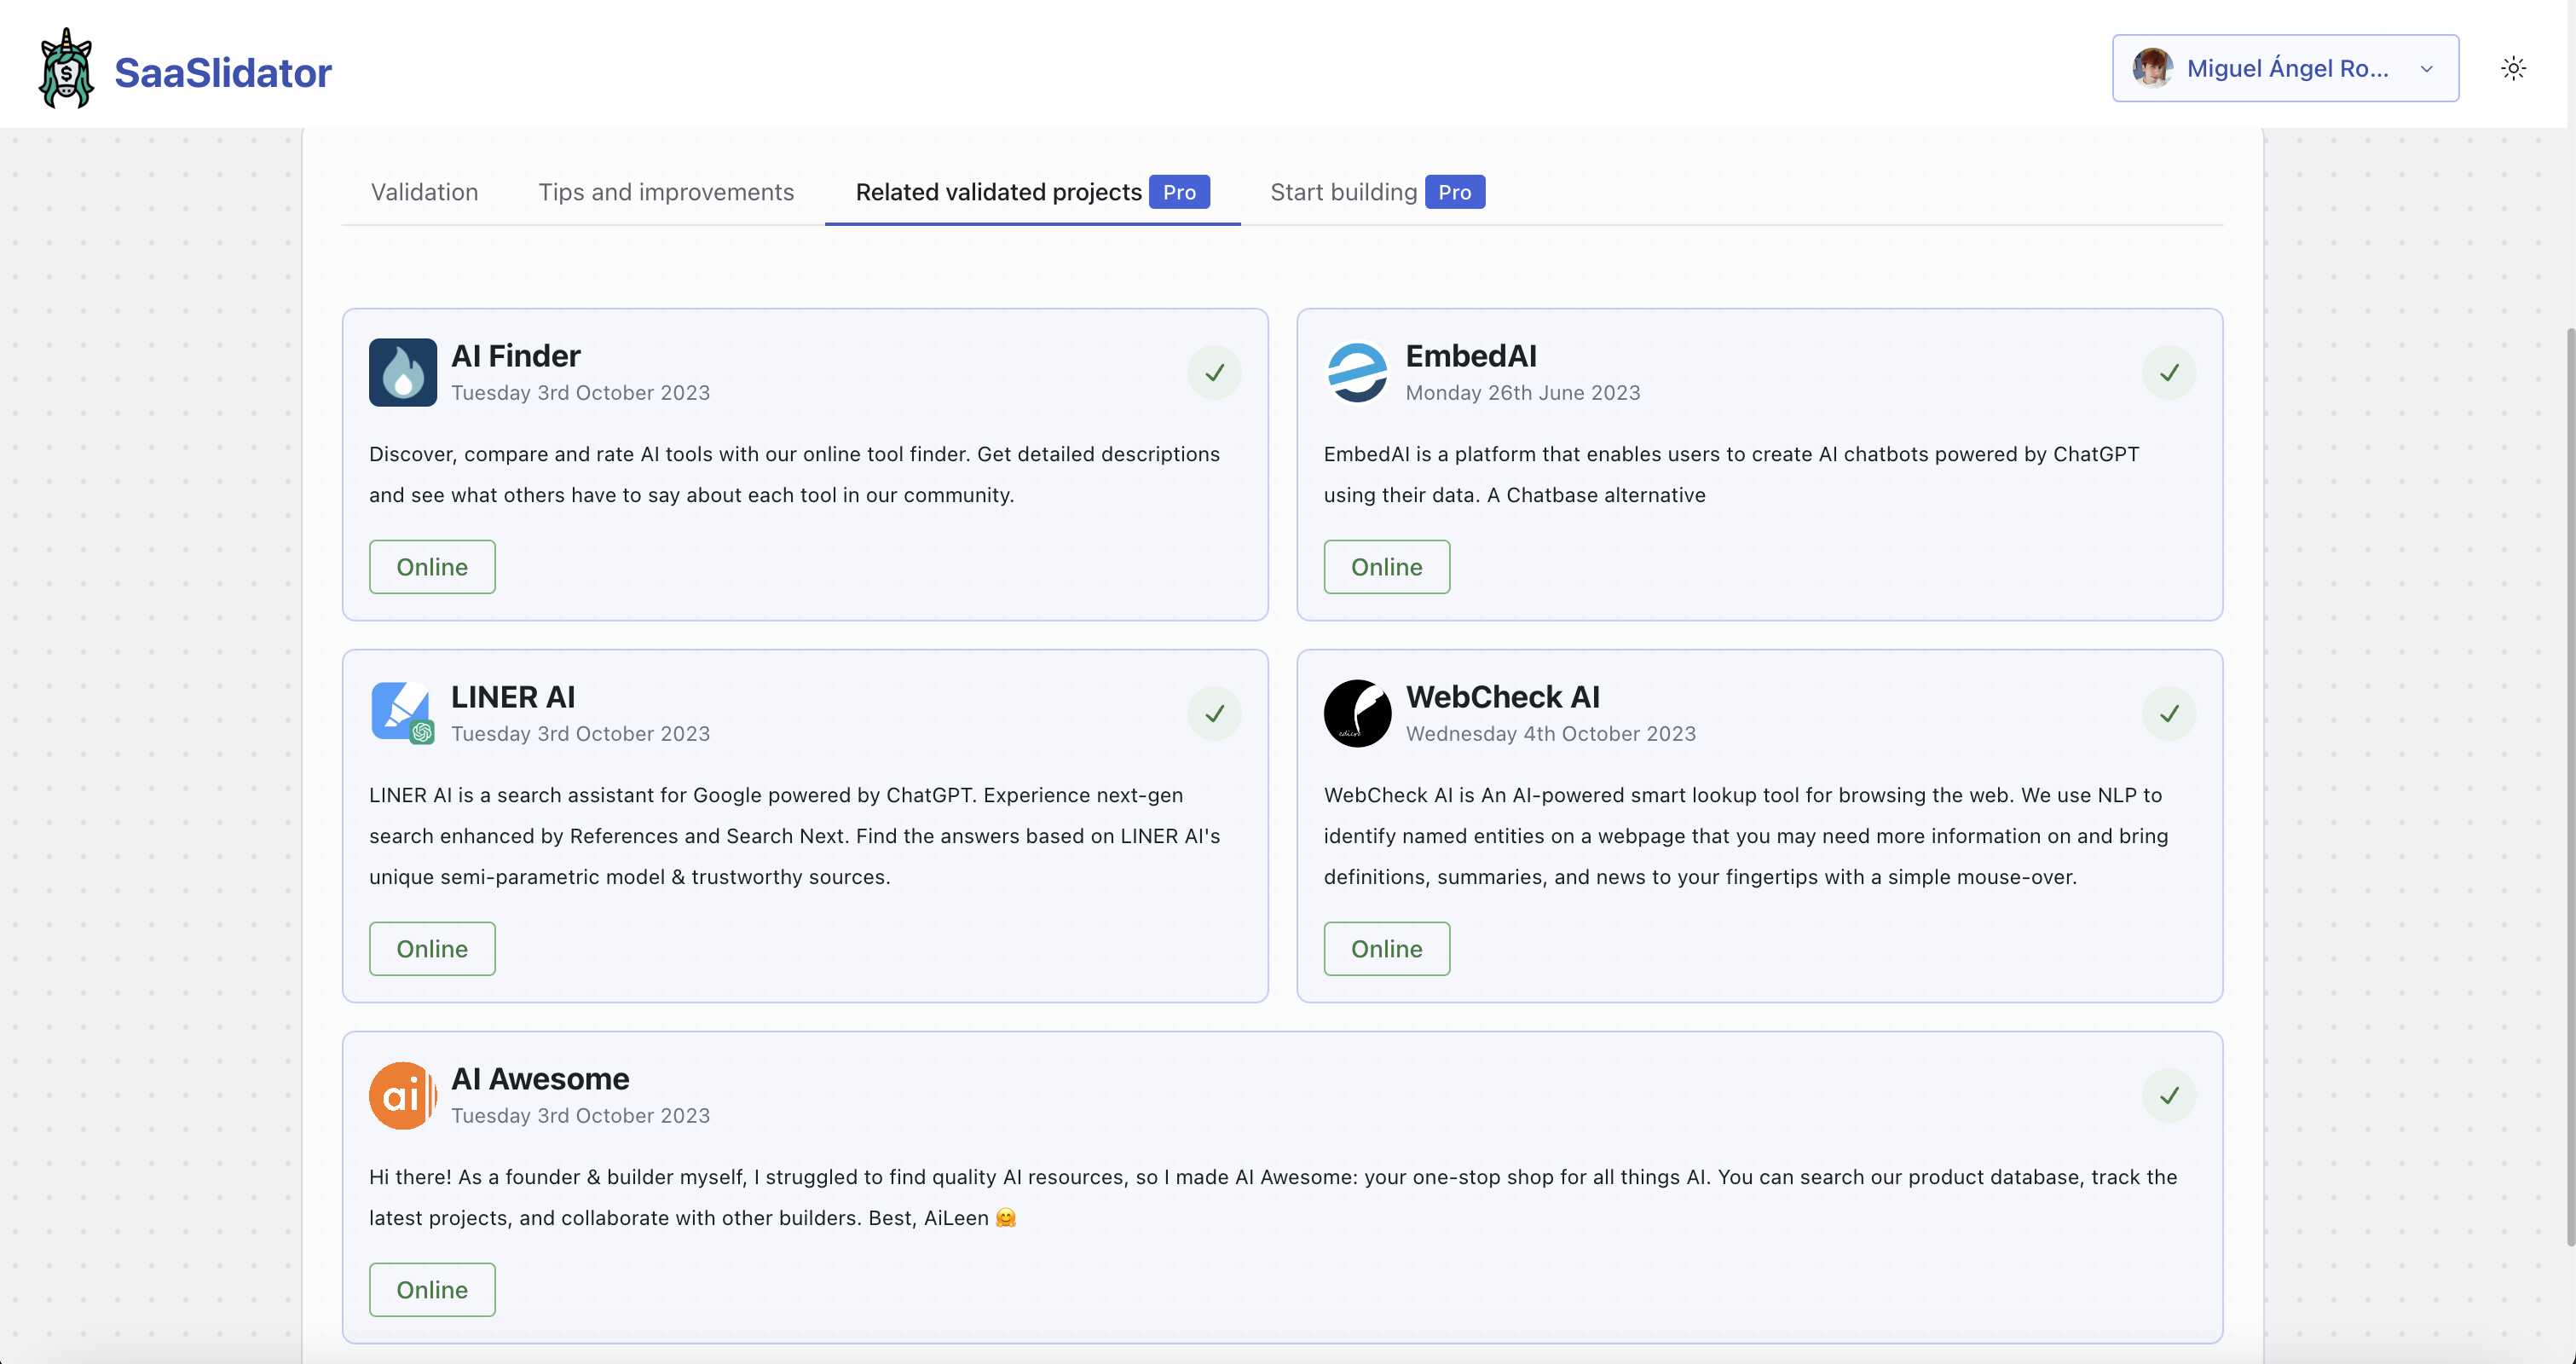Click the AI Finder flame logo icon

403,372
